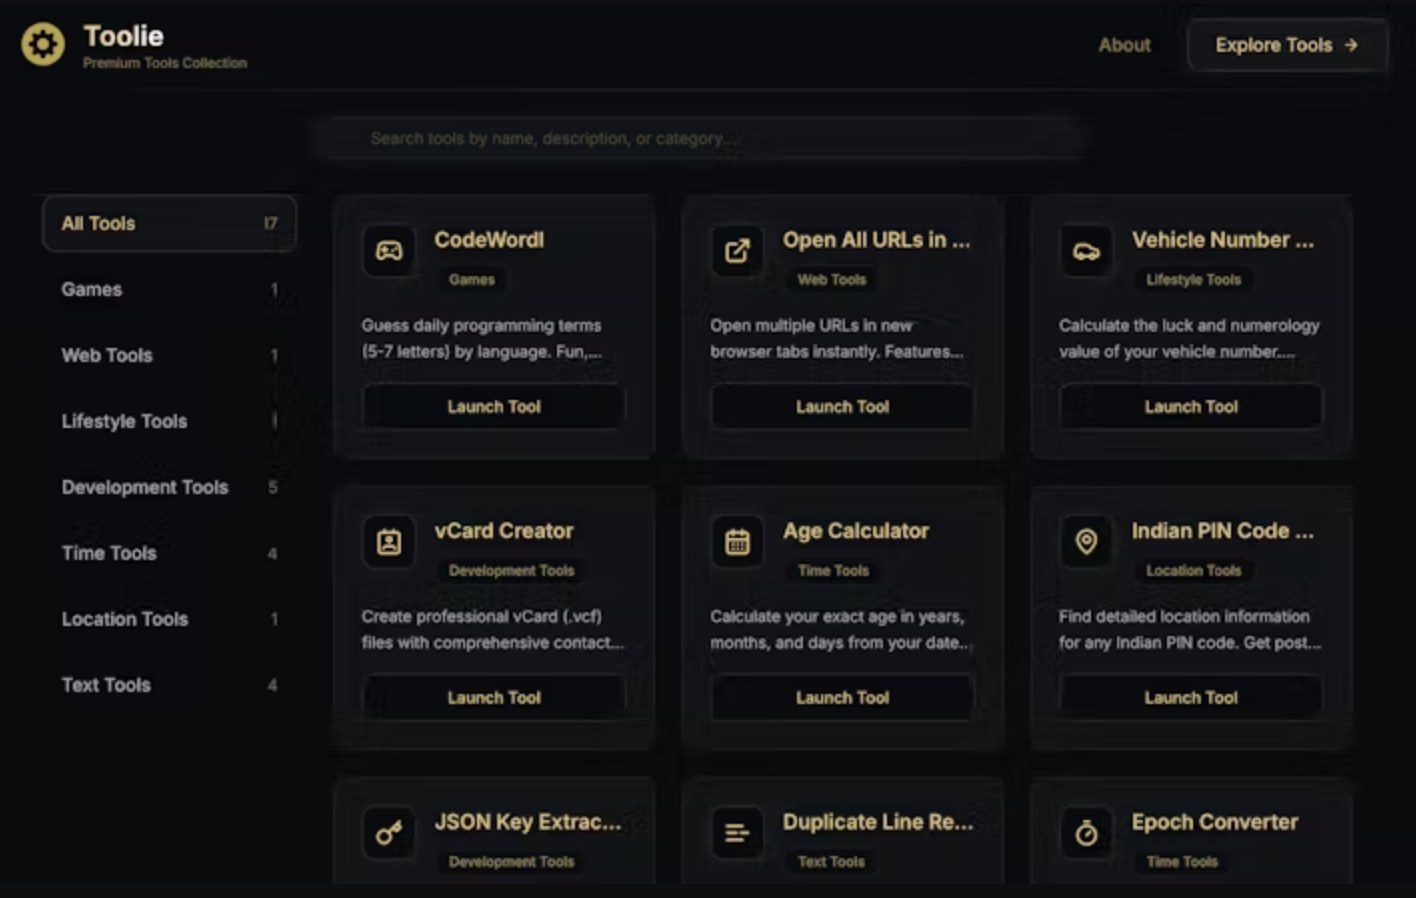Screen dimensions: 1416x898
Task: Click the Epoch Converter stopwatch icon
Action: click(x=1086, y=833)
